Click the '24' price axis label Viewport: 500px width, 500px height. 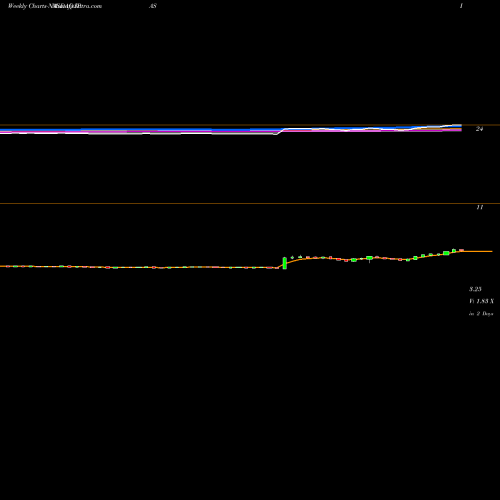479,129
